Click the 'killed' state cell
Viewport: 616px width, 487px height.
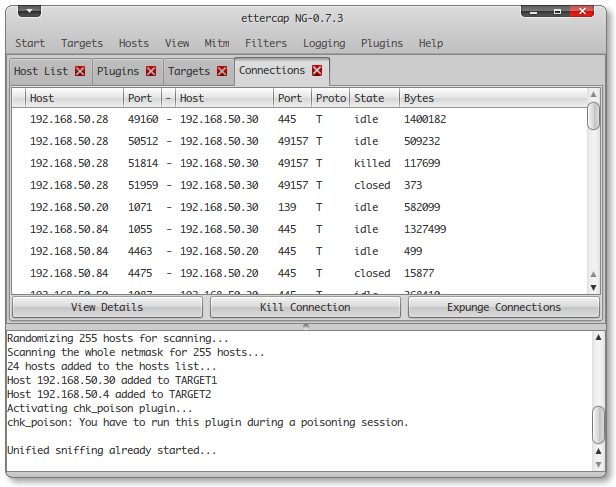pyautogui.click(x=372, y=163)
